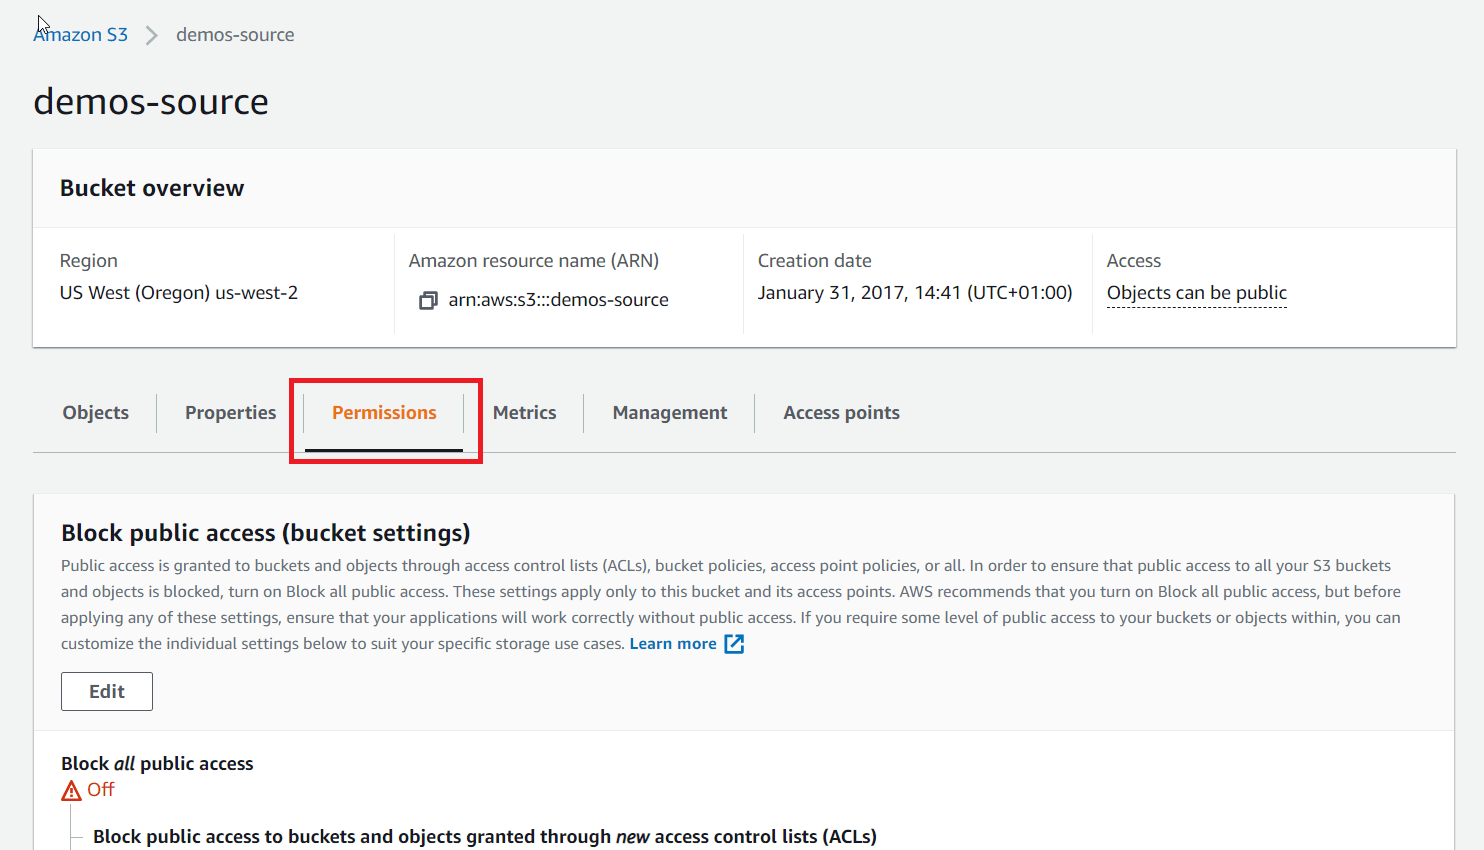Click the region value US West (Oregon) us-west-2

pyautogui.click(x=179, y=293)
